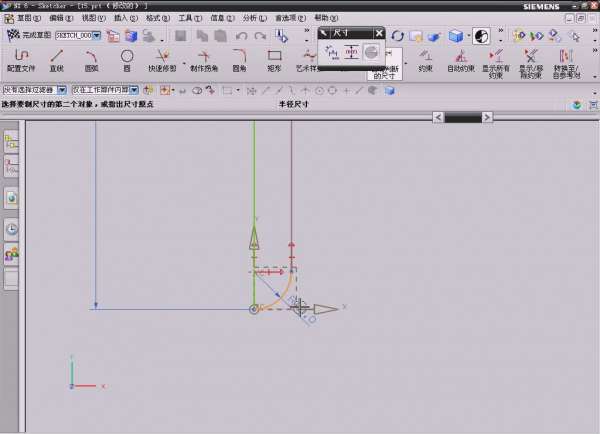
Task: Toggle Show All Constraints (显示所有约束)
Action: click(x=494, y=59)
